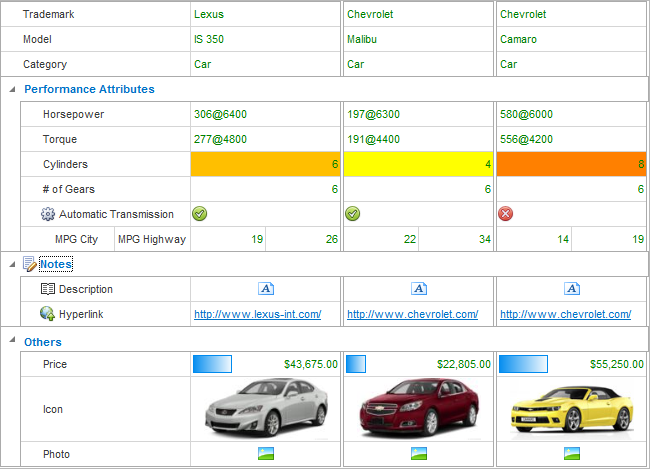Click the red Malibu car image

(419, 408)
